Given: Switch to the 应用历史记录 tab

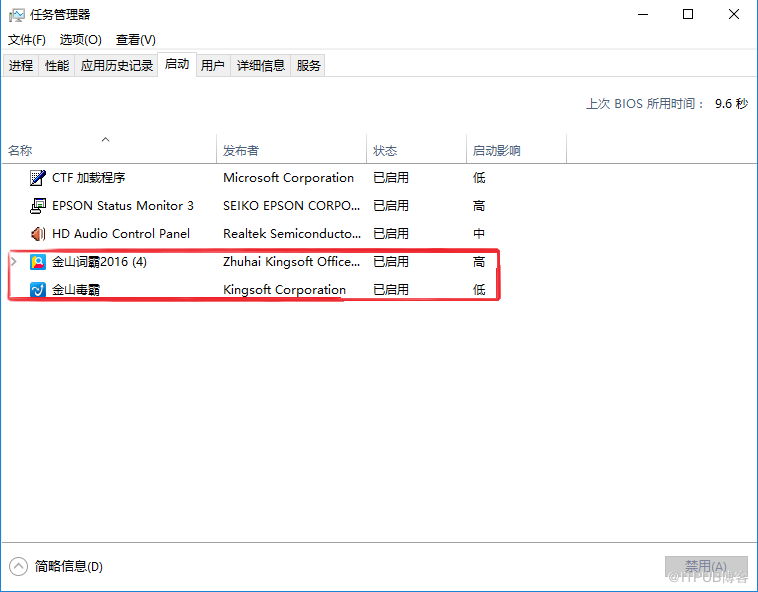Looking at the screenshot, I should click(x=117, y=65).
